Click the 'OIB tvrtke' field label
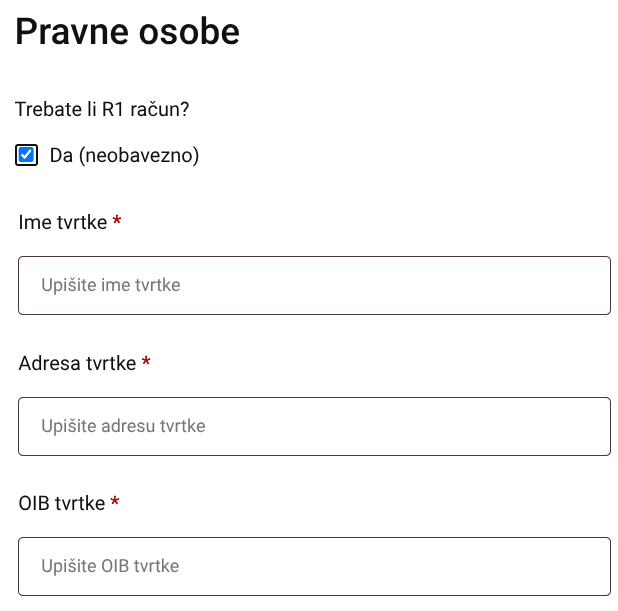Screen dimensions: 618x611 pos(62,503)
